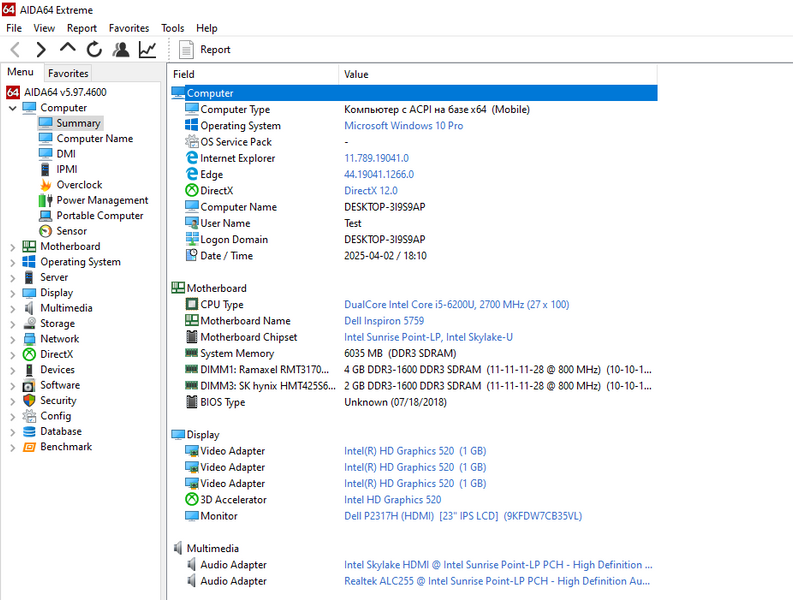Click the Database icon in tree

click(29, 432)
